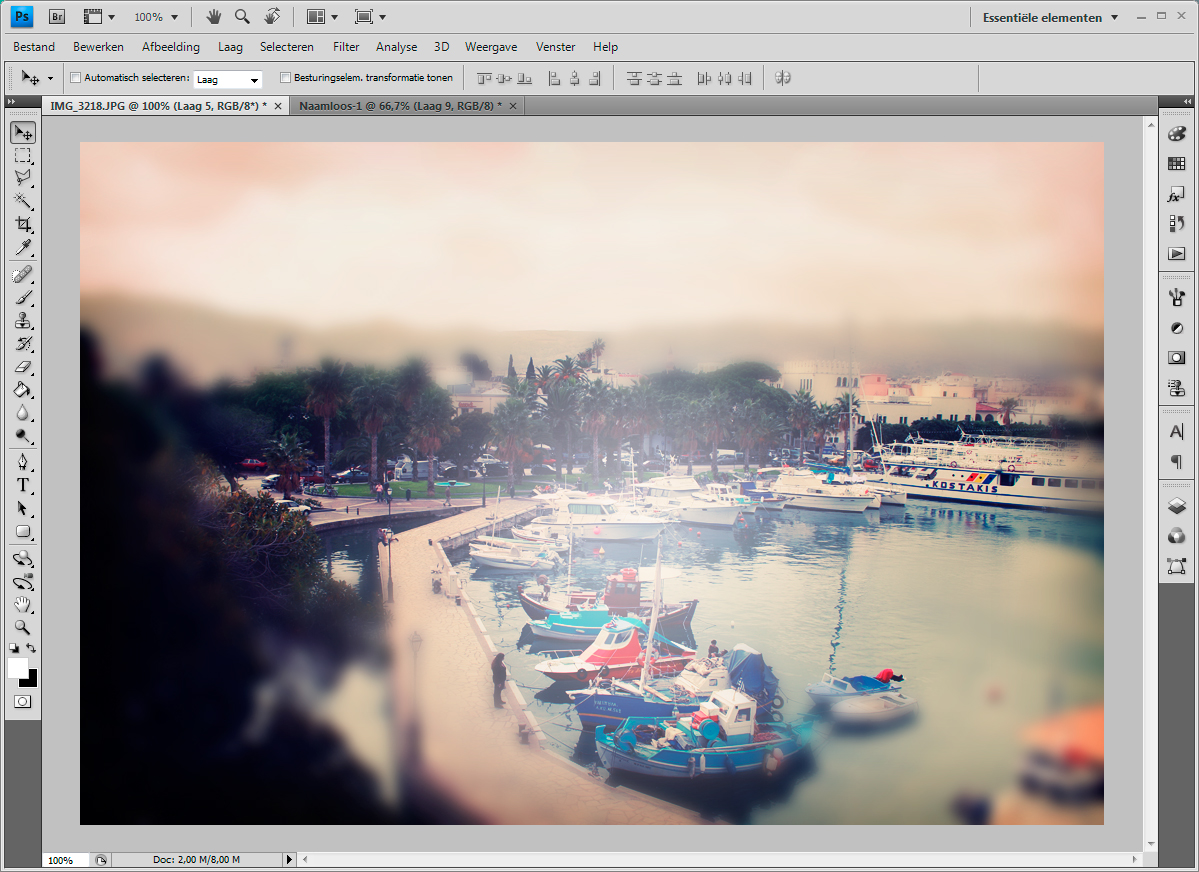Open the Weergave menu
Image resolution: width=1199 pixels, height=872 pixels.
coord(491,47)
